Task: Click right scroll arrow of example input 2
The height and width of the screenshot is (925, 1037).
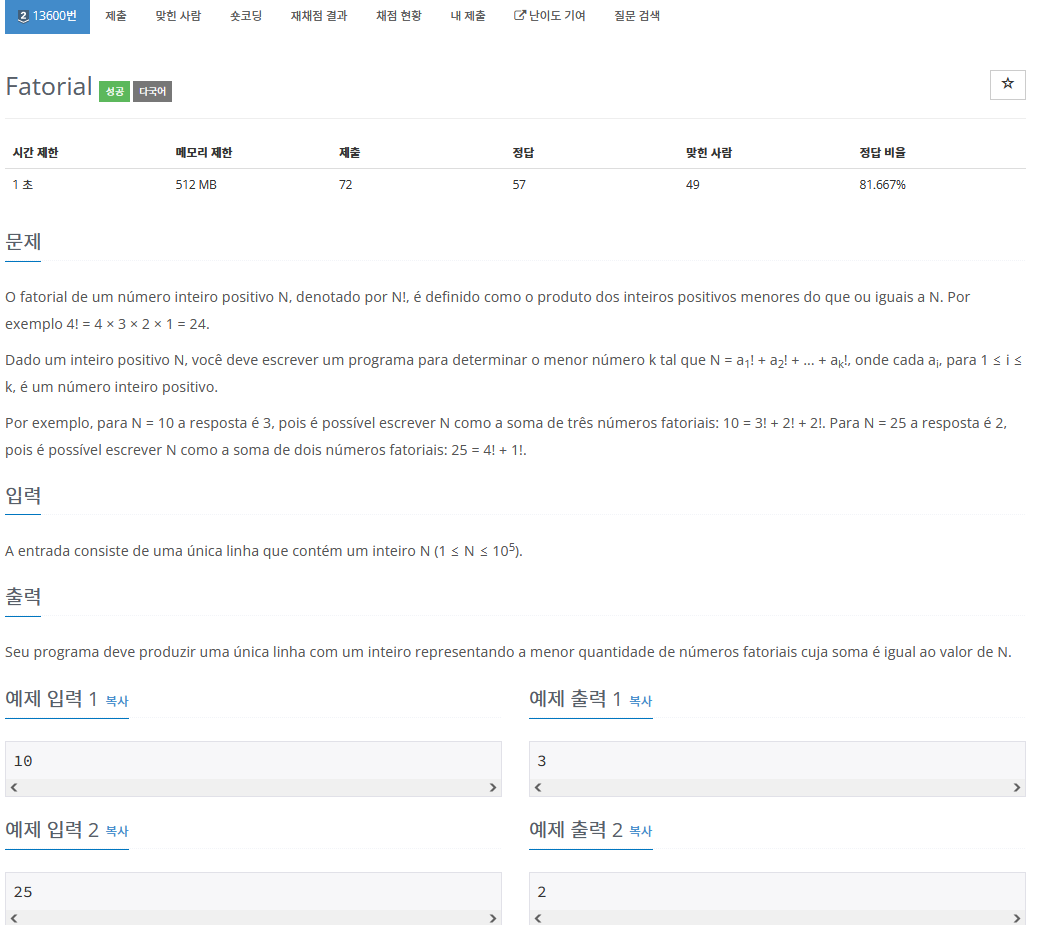Action: (x=493, y=918)
